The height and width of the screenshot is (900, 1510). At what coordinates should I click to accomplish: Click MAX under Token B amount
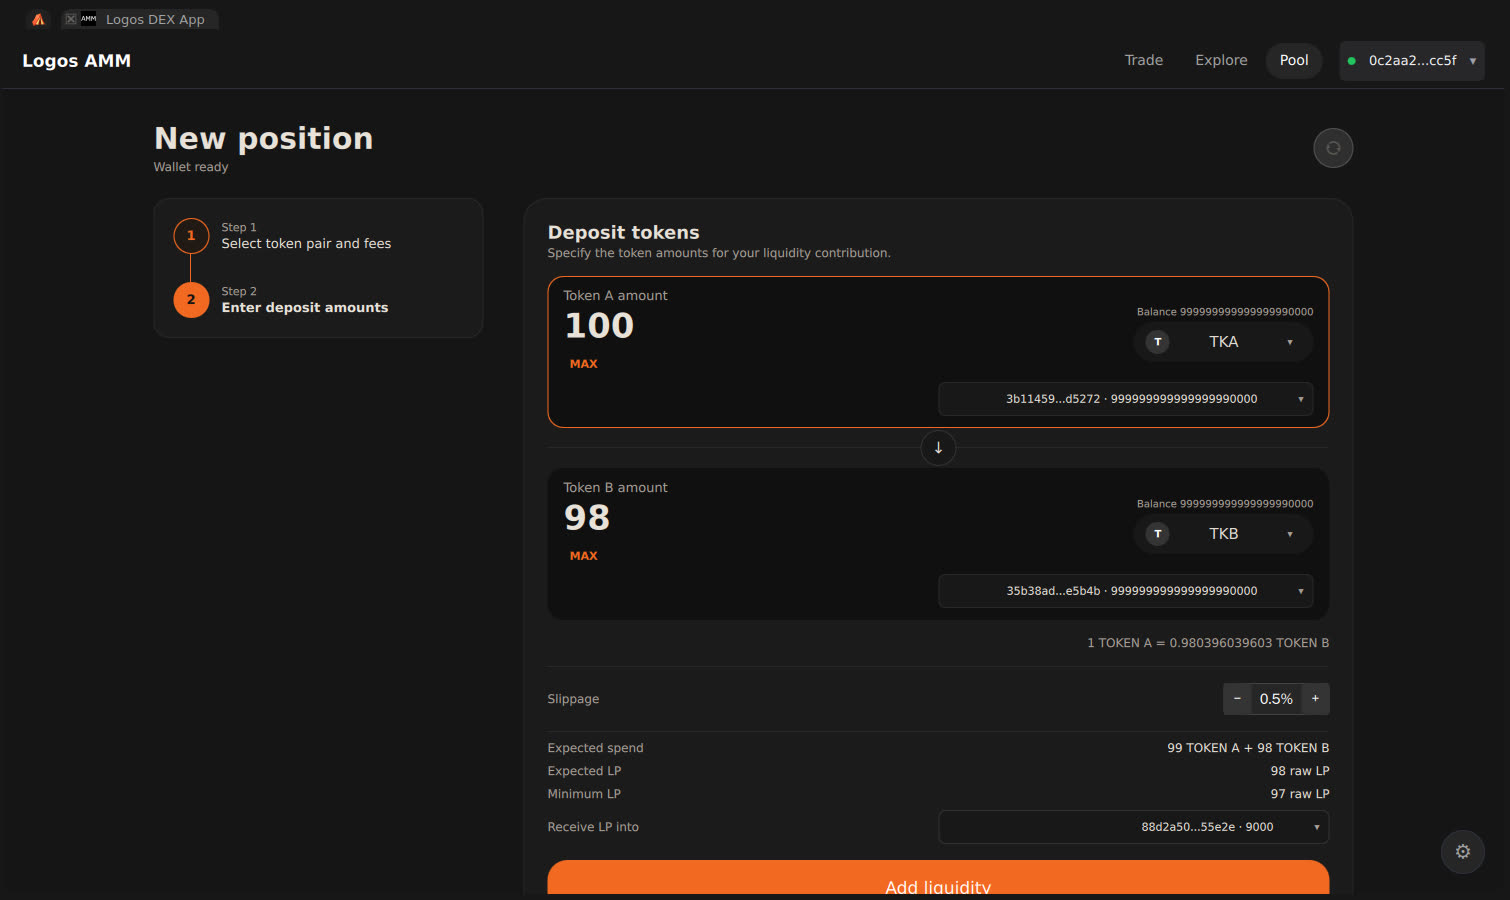click(584, 556)
